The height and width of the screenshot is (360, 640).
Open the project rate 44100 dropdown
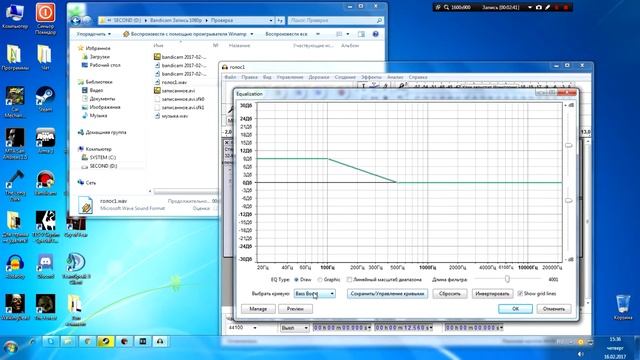(x=255, y=328)
